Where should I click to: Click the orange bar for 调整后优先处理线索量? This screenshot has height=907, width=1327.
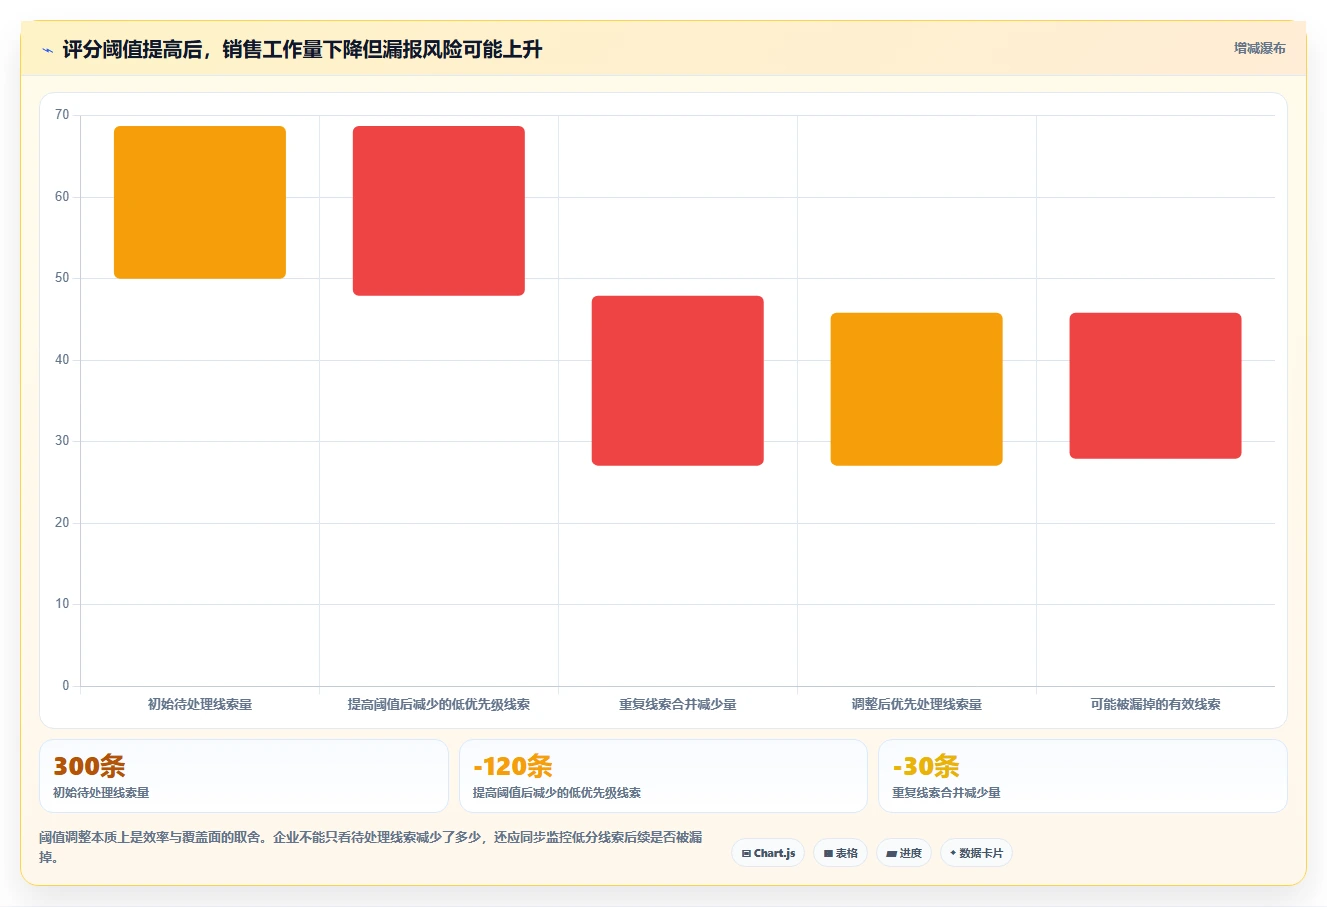coord(917,389)
